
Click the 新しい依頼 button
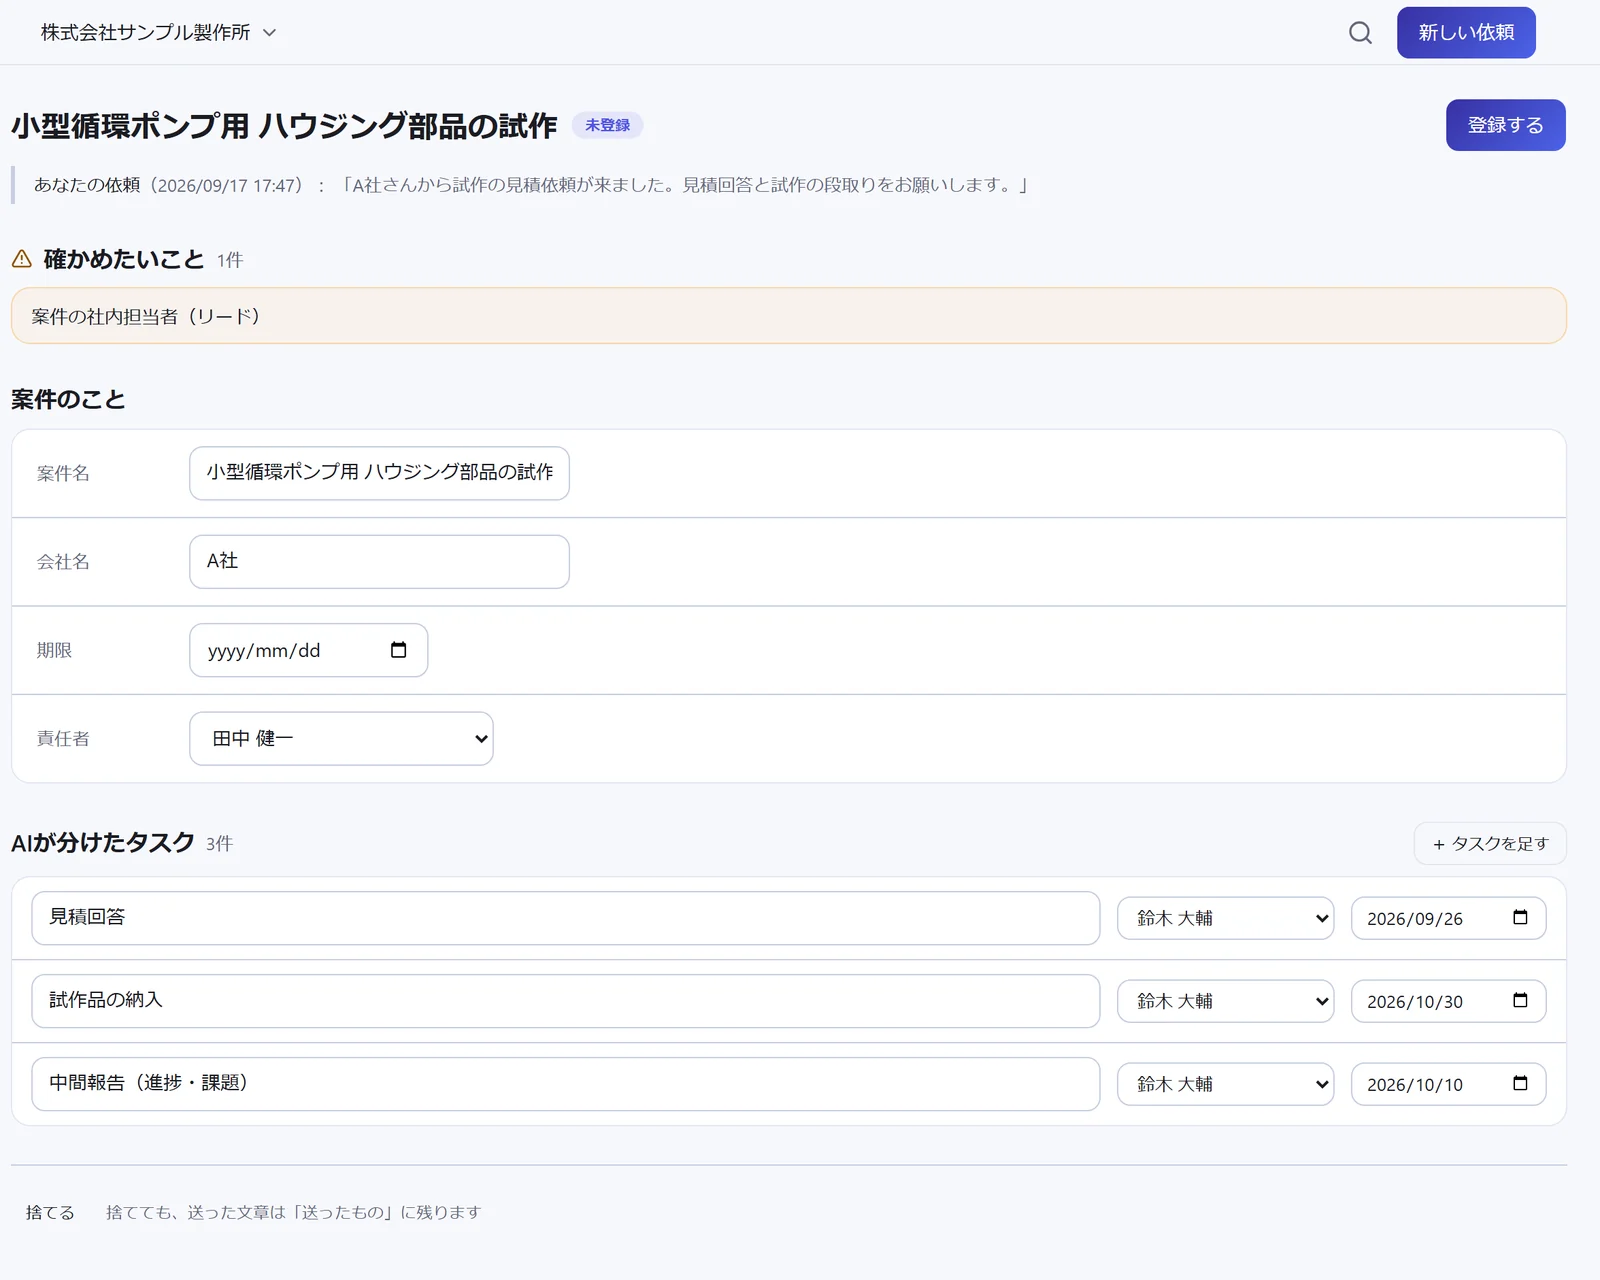click(x=1466, y=33)
